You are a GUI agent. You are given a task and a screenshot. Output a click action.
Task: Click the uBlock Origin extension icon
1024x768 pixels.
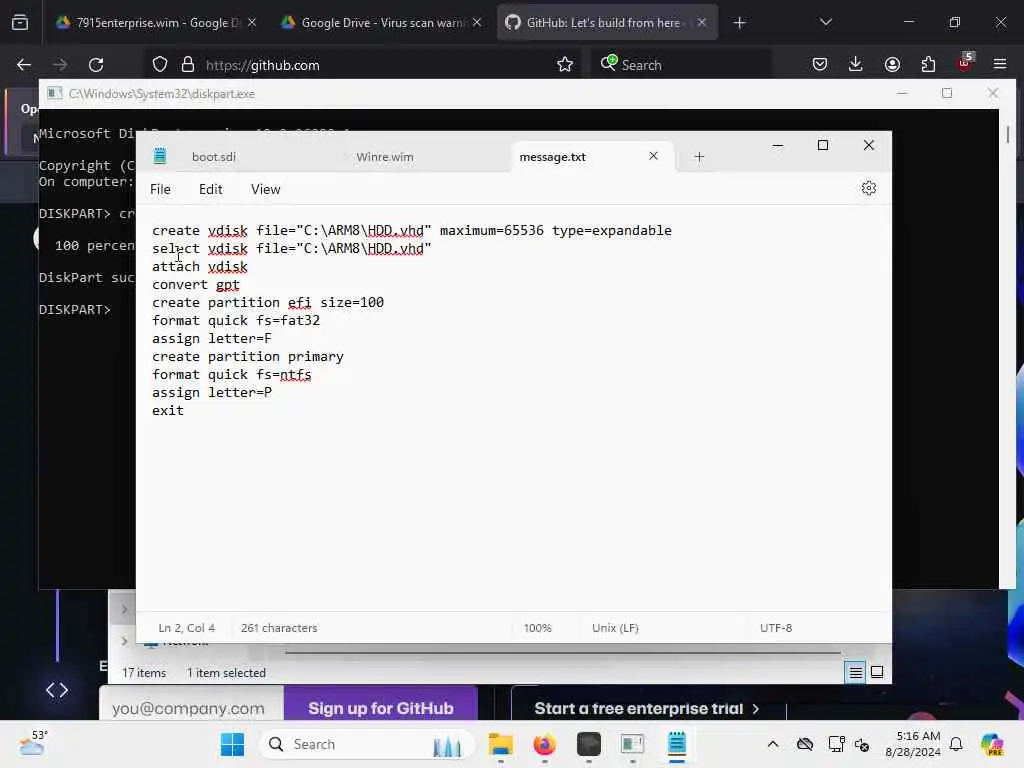click(965, 63)
